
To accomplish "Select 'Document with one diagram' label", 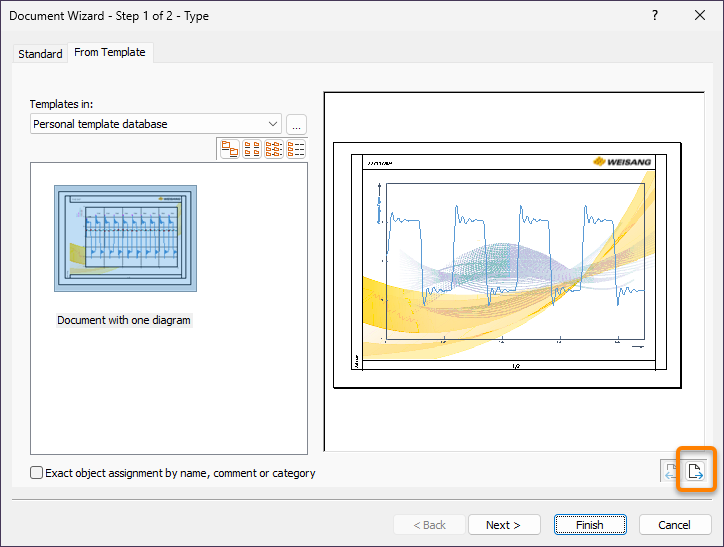I will tap(124, 321).
